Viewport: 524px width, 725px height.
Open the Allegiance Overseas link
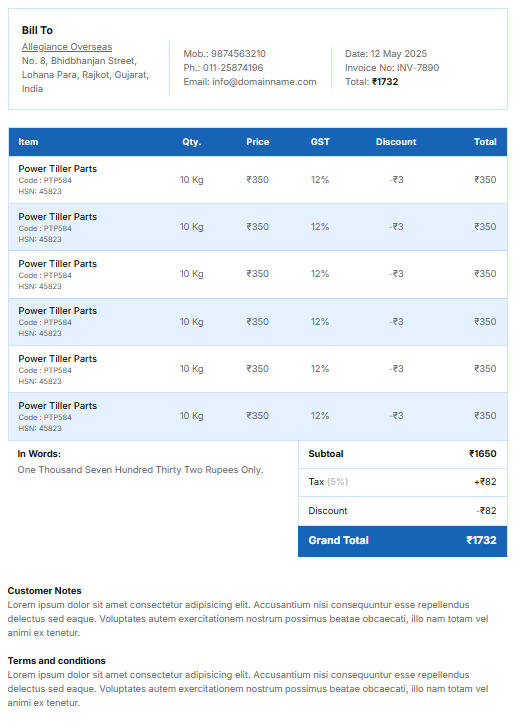[x=67, y=47]
